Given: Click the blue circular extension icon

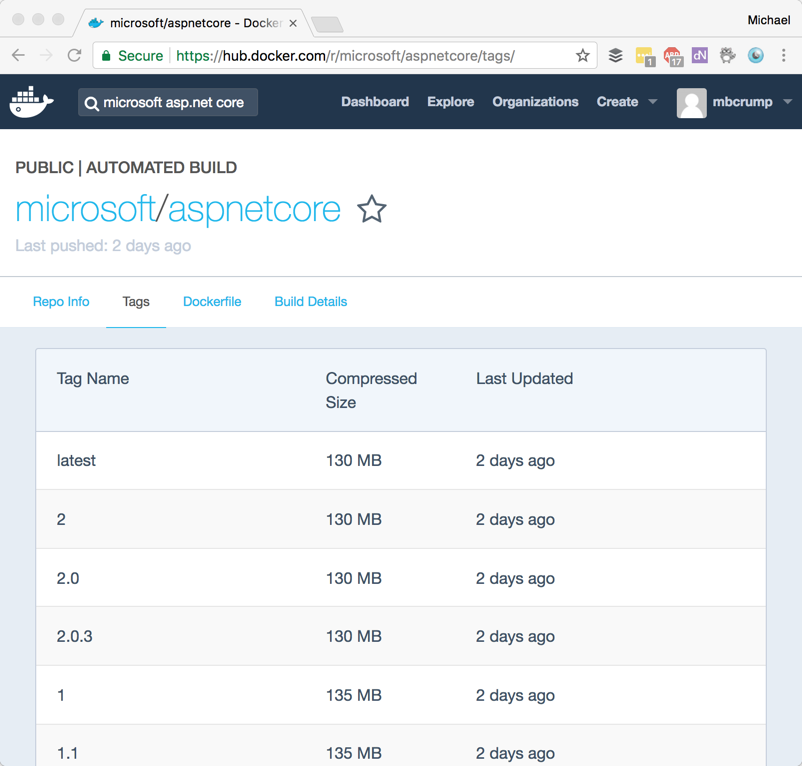Looking at the screenshot, I should pyautogui.click(x=755, y=55).
